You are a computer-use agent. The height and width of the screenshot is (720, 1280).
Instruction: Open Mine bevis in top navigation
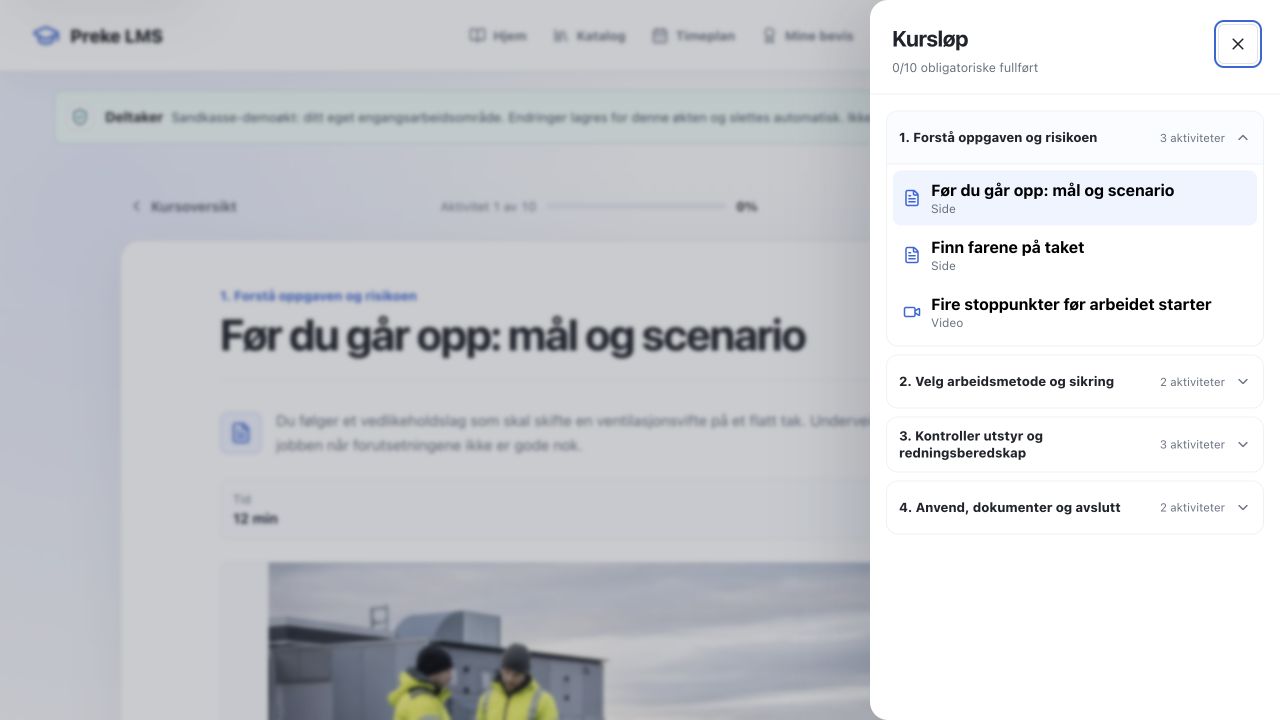(807, 36)
